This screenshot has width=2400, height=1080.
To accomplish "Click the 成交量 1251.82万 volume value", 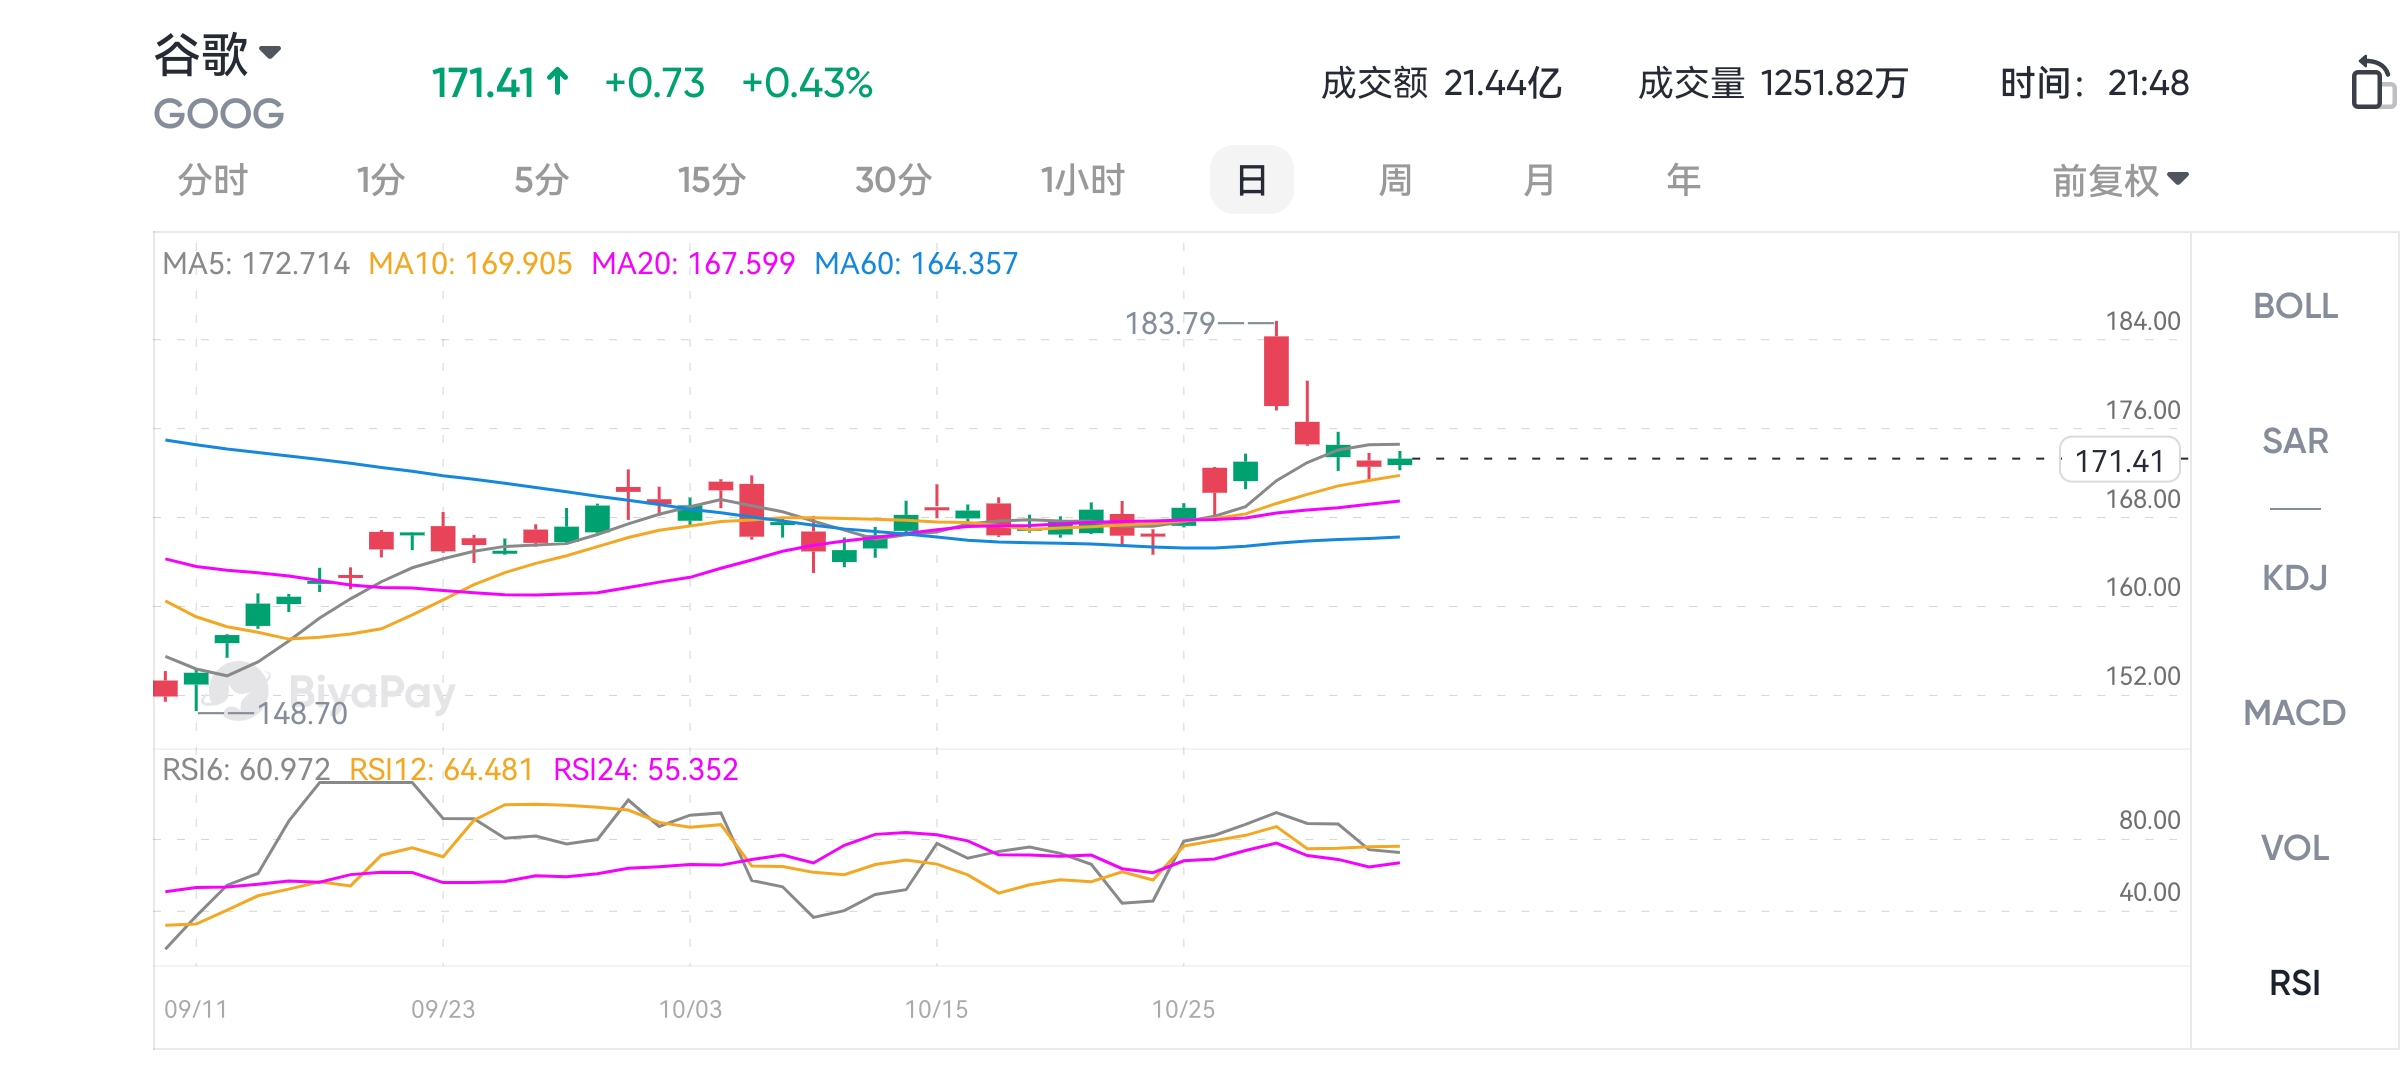I will coord(1773,83).
